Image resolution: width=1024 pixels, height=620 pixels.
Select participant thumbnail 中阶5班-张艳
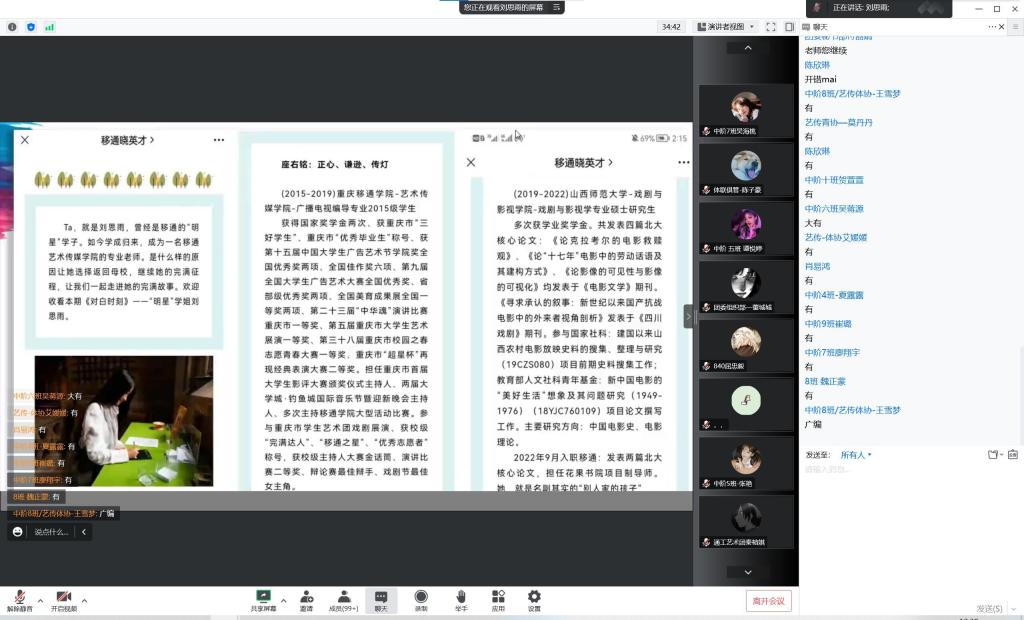pyautogui.click(x=746, y=464)
